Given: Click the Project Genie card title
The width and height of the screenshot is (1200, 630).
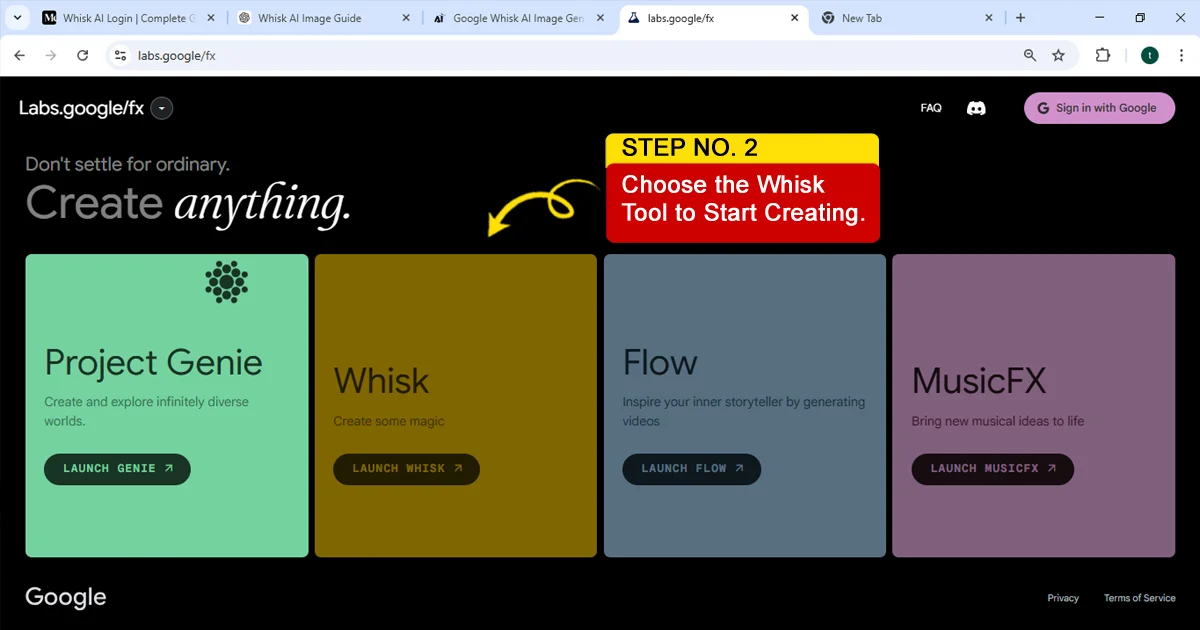Looking at the screenshot, I should pos(154,363).
